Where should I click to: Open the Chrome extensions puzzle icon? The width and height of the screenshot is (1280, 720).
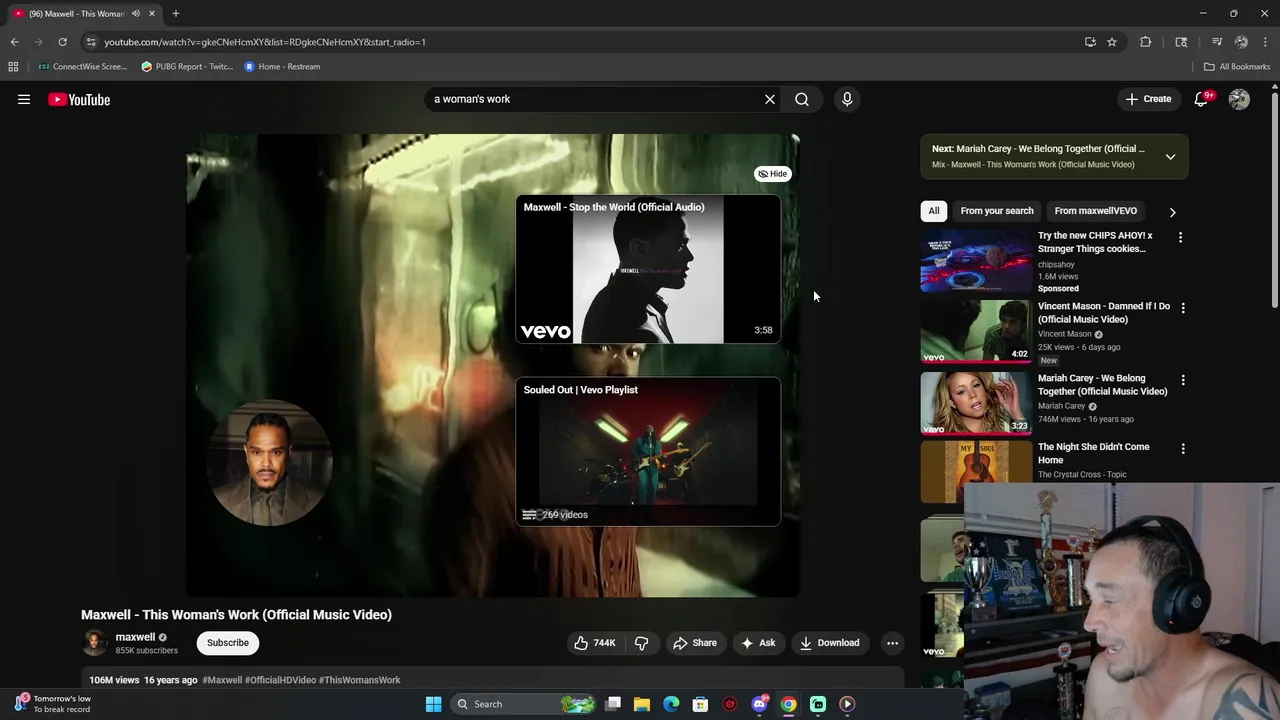click(x=1146, y=42)
